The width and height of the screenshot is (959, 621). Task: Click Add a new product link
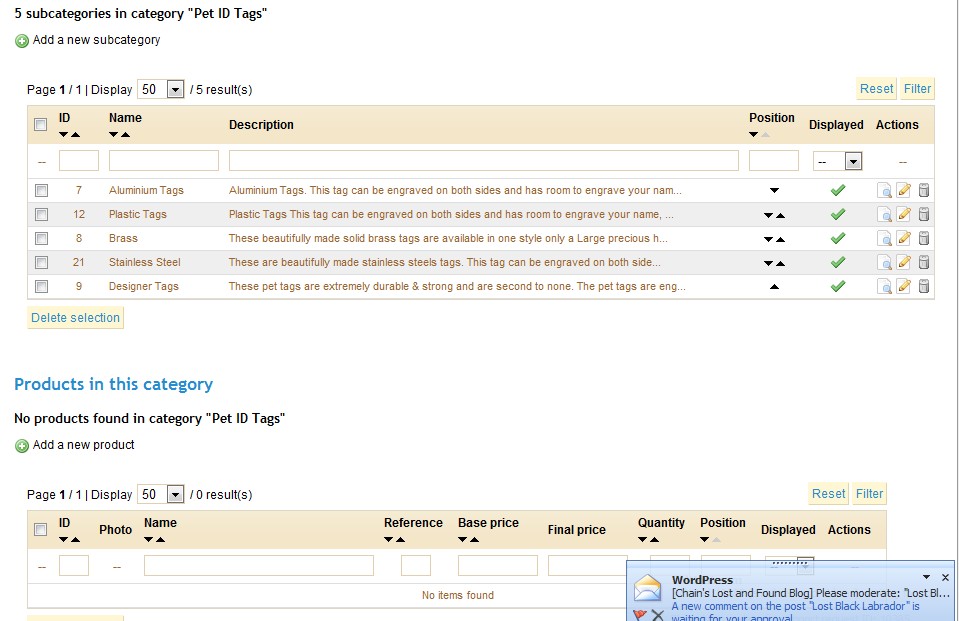click(x=83, y=445)
